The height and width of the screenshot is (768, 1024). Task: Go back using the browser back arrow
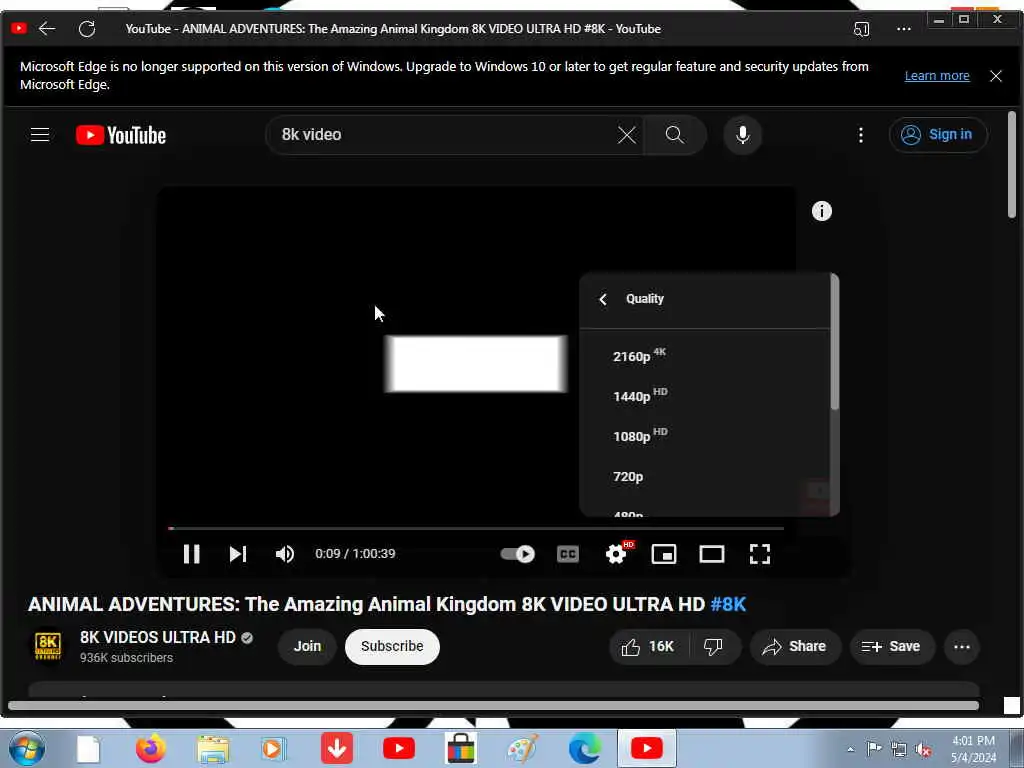pyautogui.click(x=47, y=28)
